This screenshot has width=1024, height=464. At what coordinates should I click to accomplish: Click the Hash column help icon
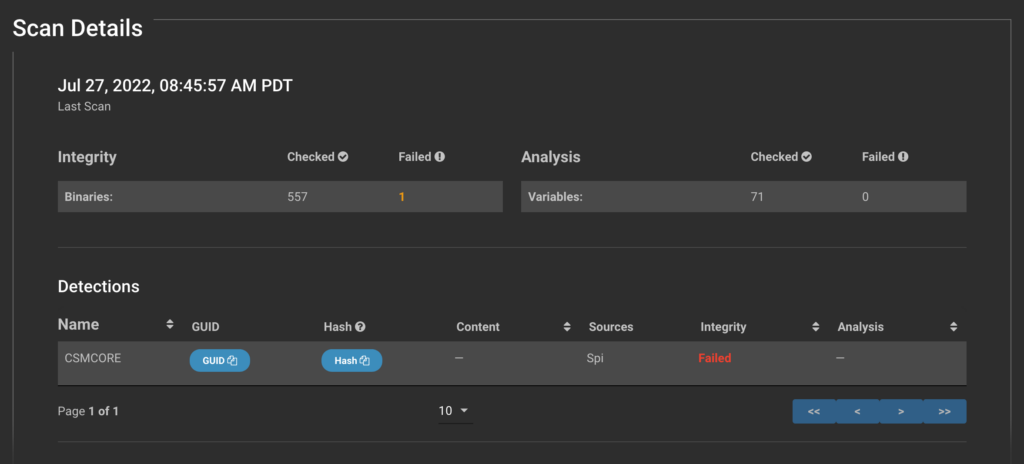coord(360,327)
